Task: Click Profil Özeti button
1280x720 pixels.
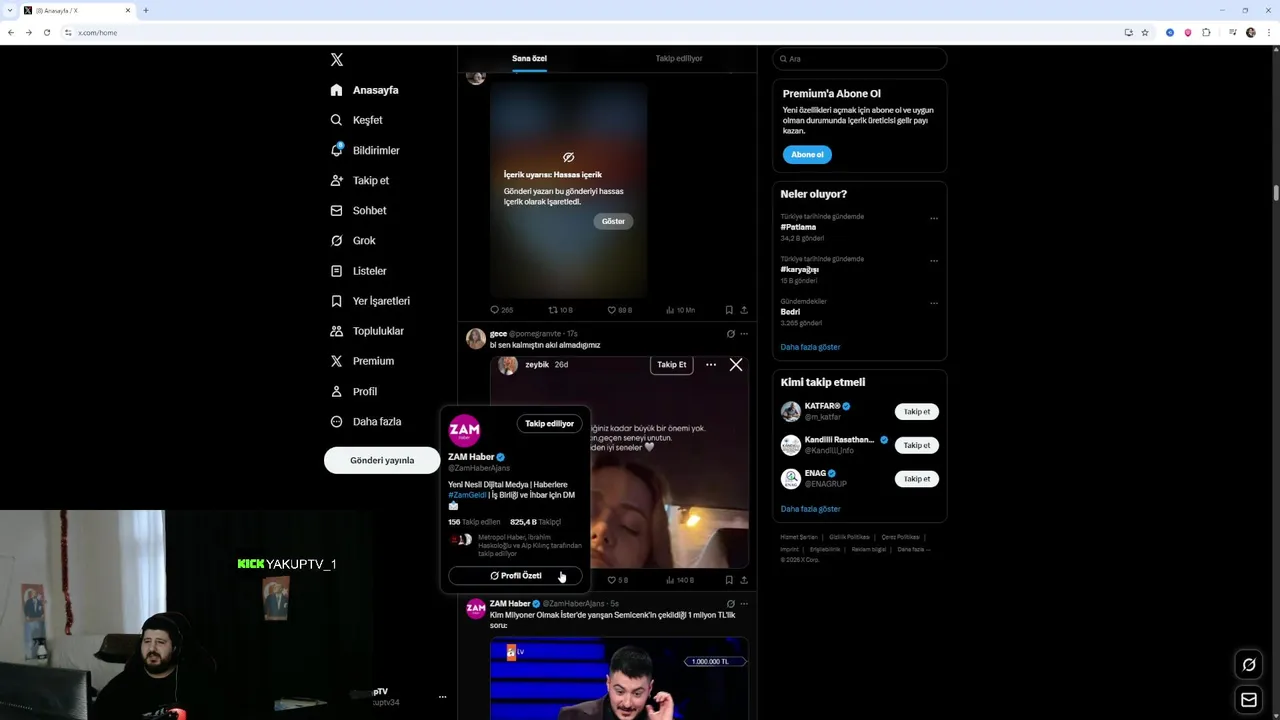Action: point(515,576)
